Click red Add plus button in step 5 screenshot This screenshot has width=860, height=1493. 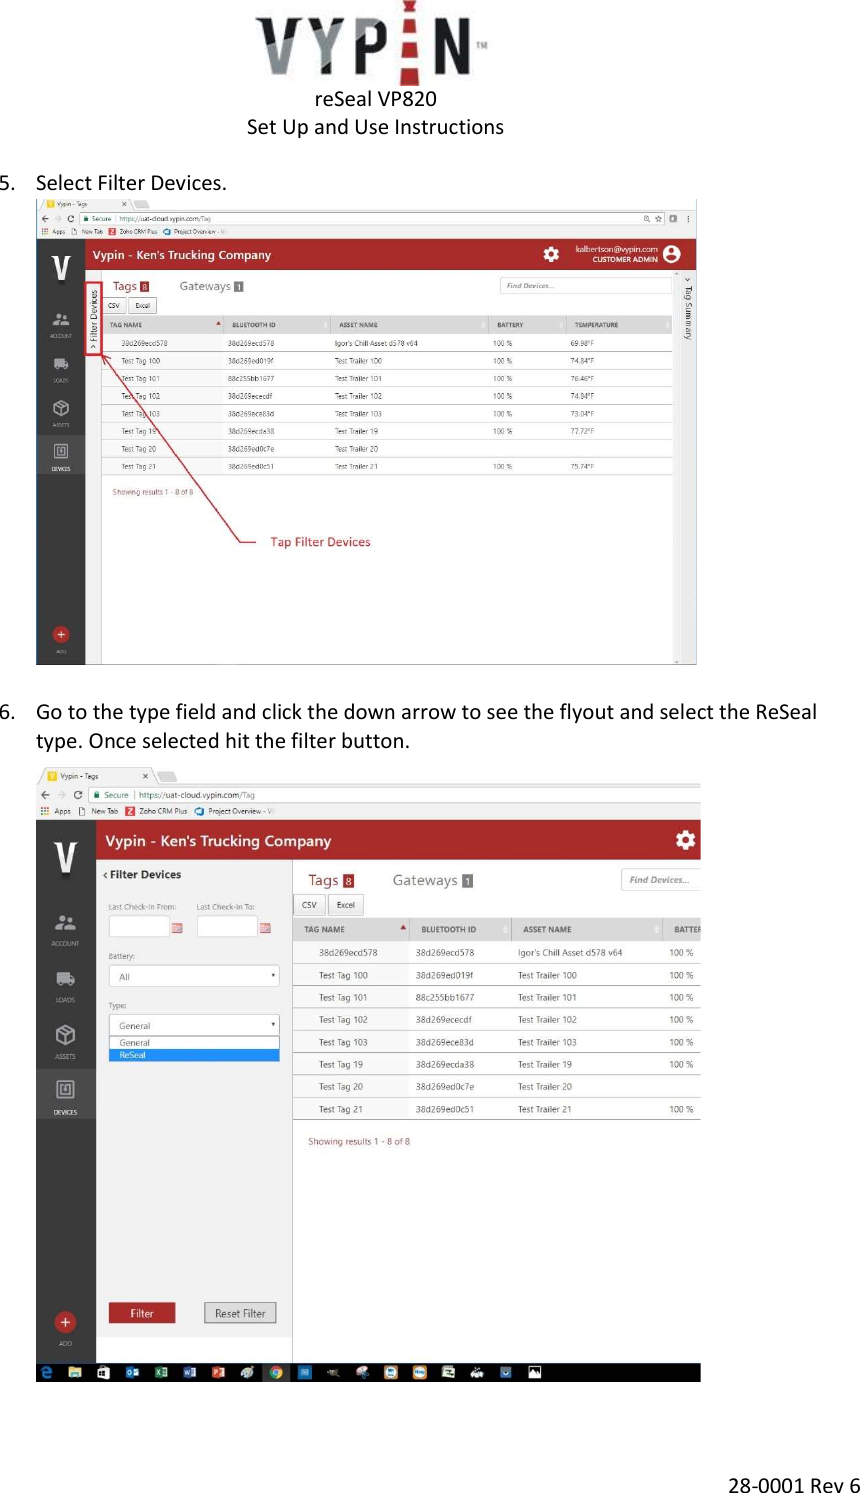click(x=61, y=634)
